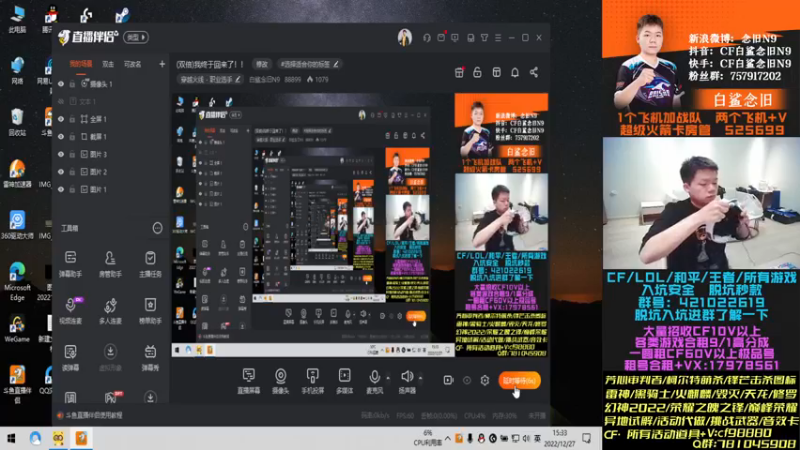Viewport: 800px width, 450px height.
Task: Click the 扬声器 speaker icon
Action: point(407,377)
